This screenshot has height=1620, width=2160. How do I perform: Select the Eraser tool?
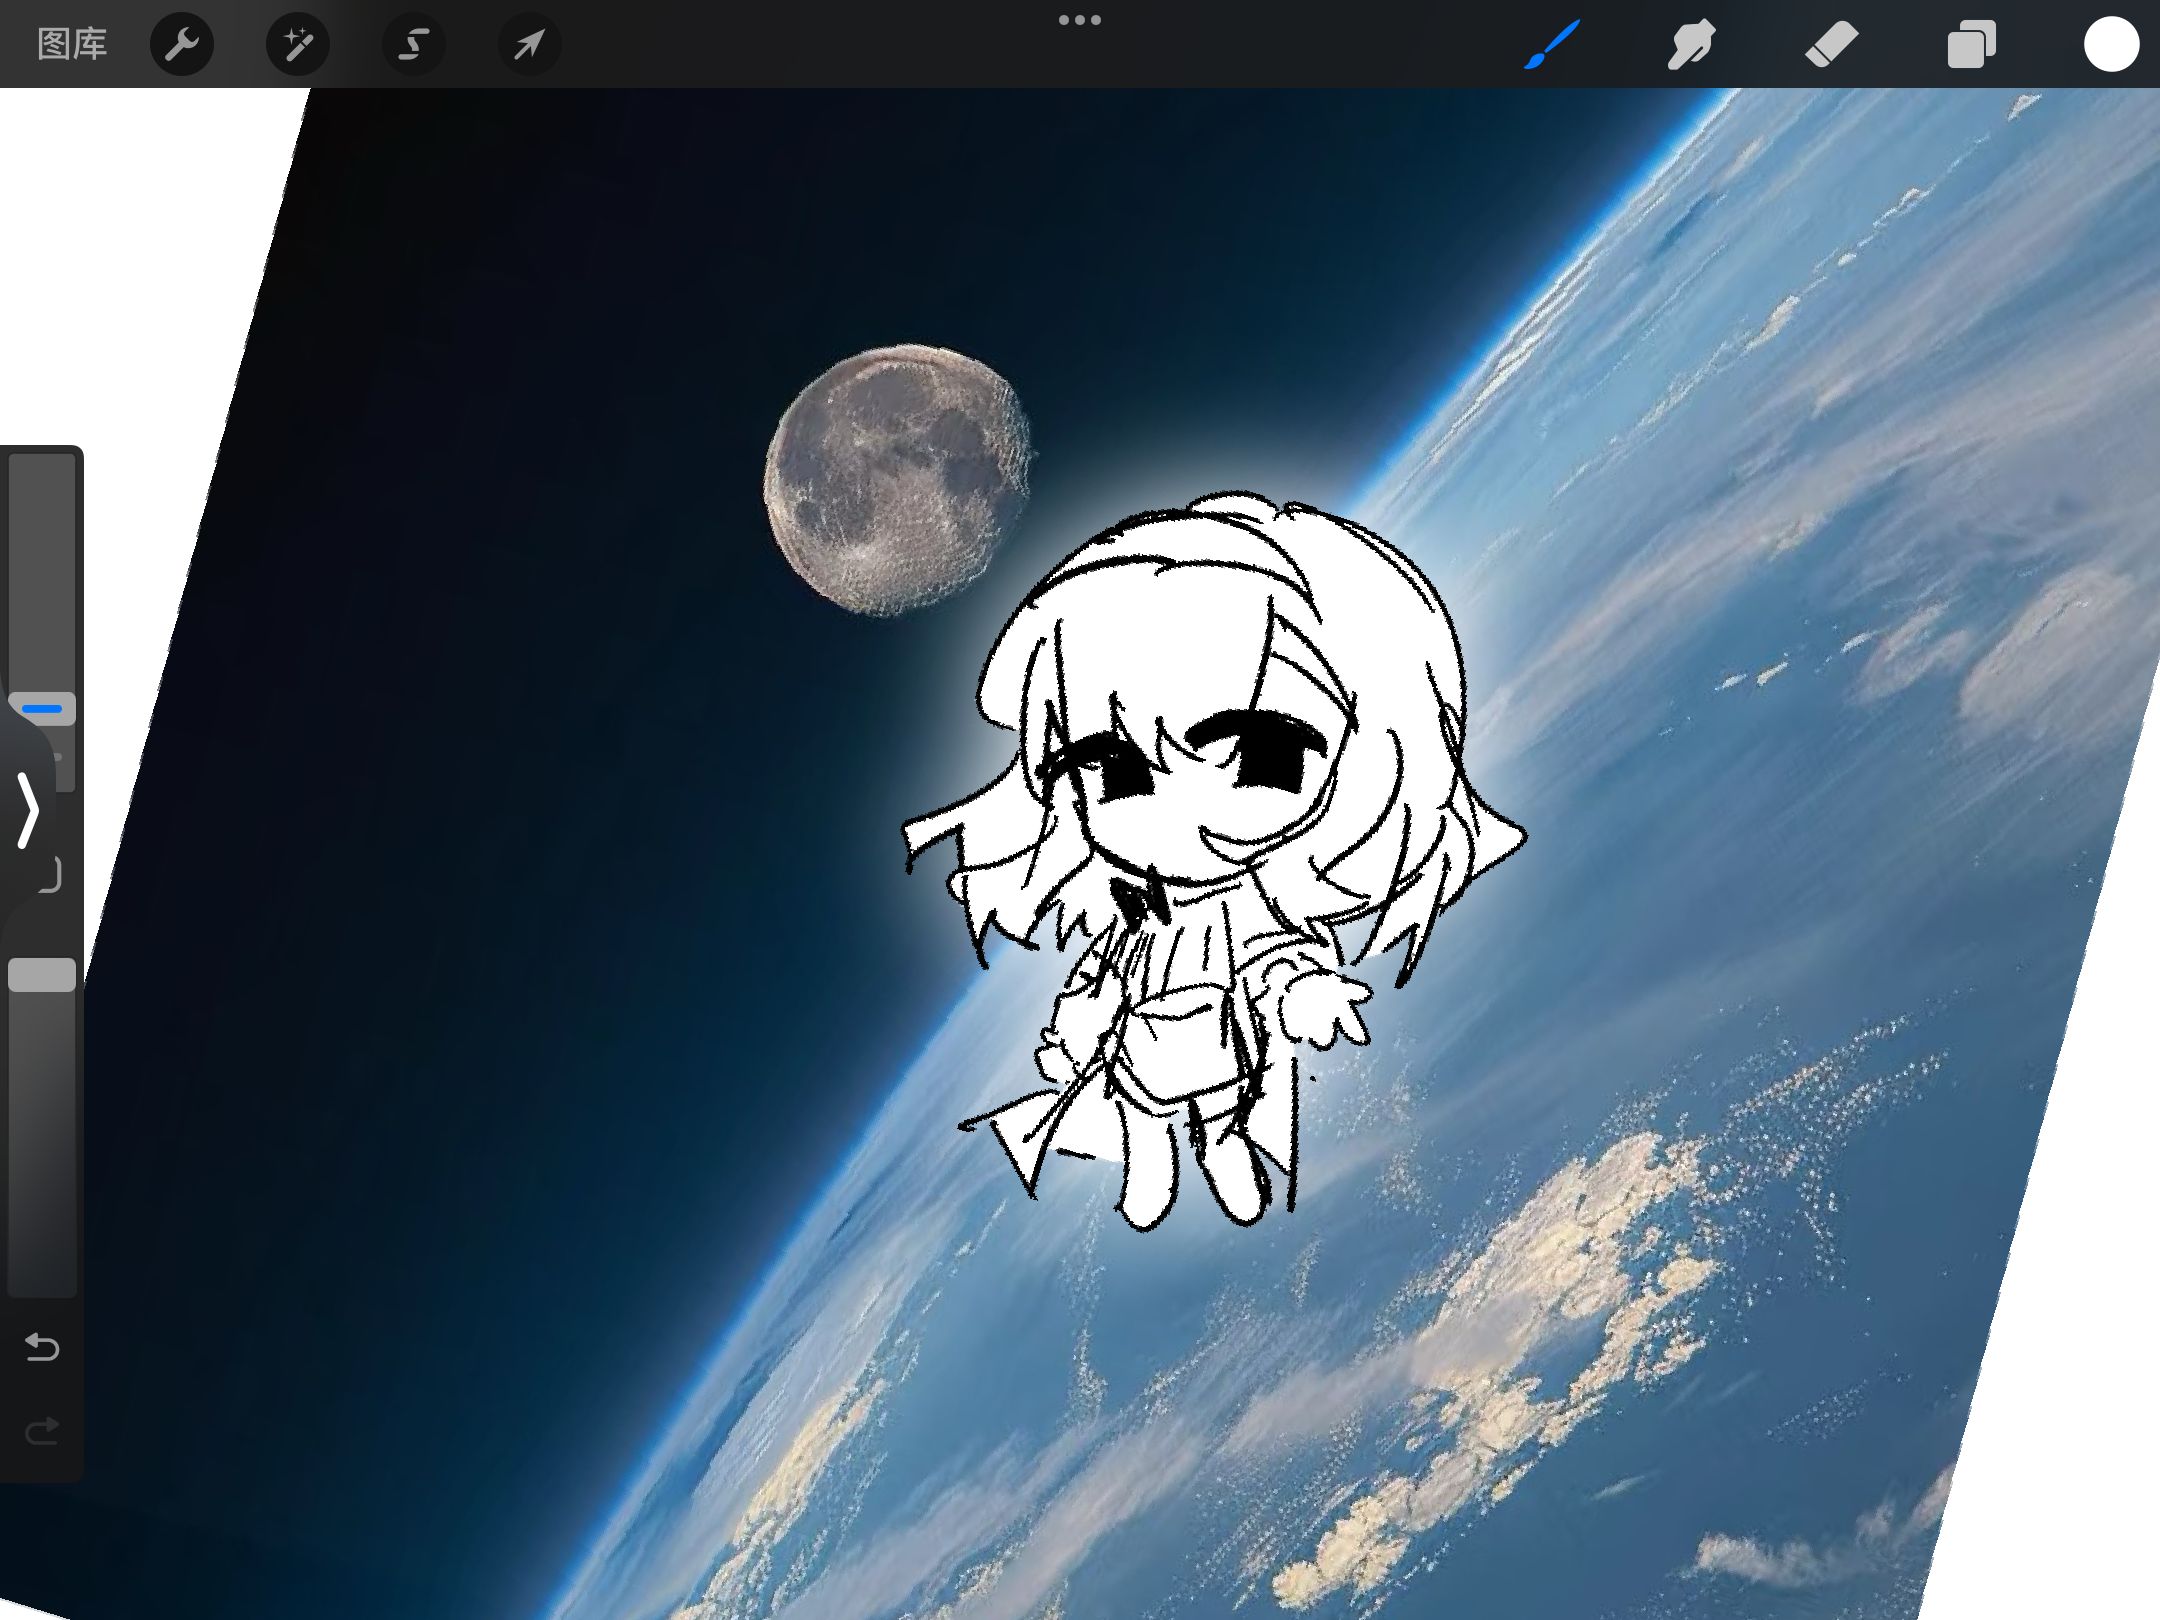(x=1831, y=44)
